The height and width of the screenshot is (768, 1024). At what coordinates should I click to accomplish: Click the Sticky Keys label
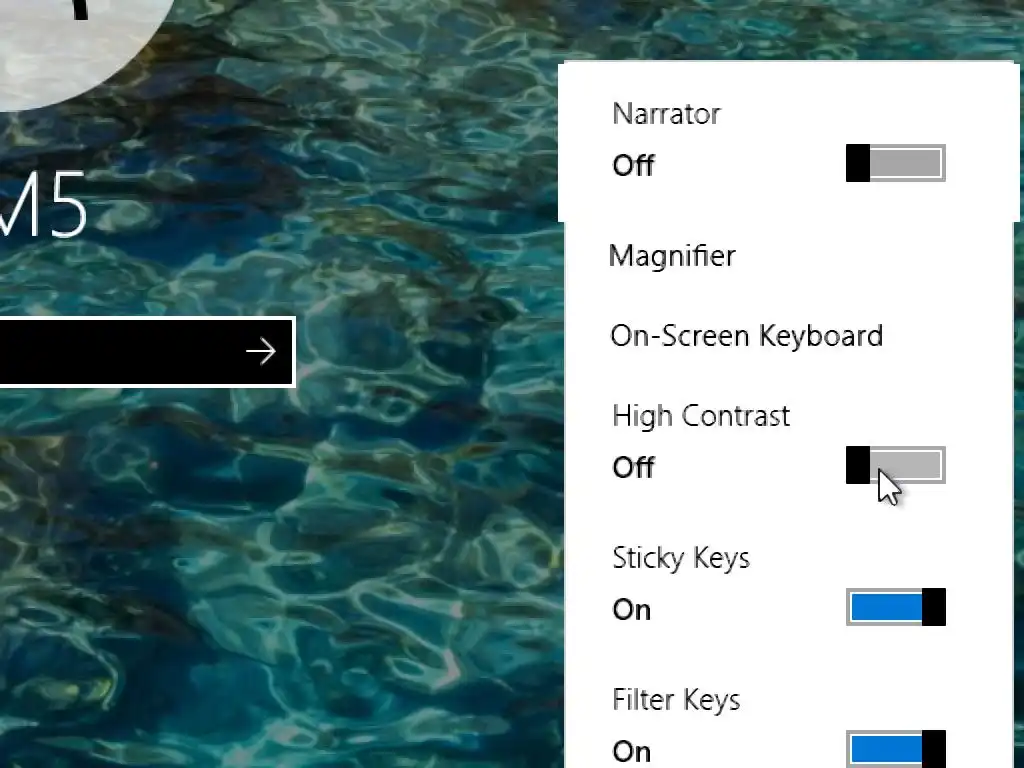[681, 558]
